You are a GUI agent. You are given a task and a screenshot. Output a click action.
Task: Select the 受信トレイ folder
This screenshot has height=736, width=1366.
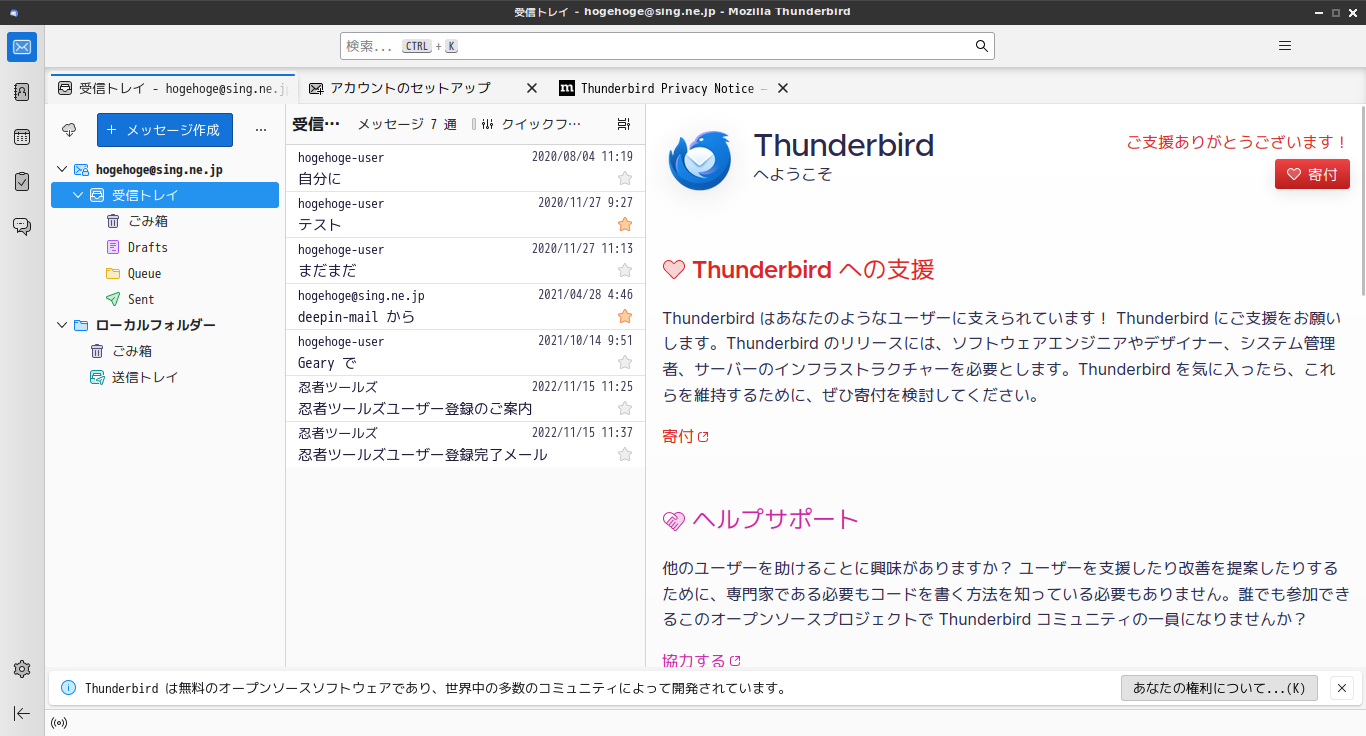(165, 195)
